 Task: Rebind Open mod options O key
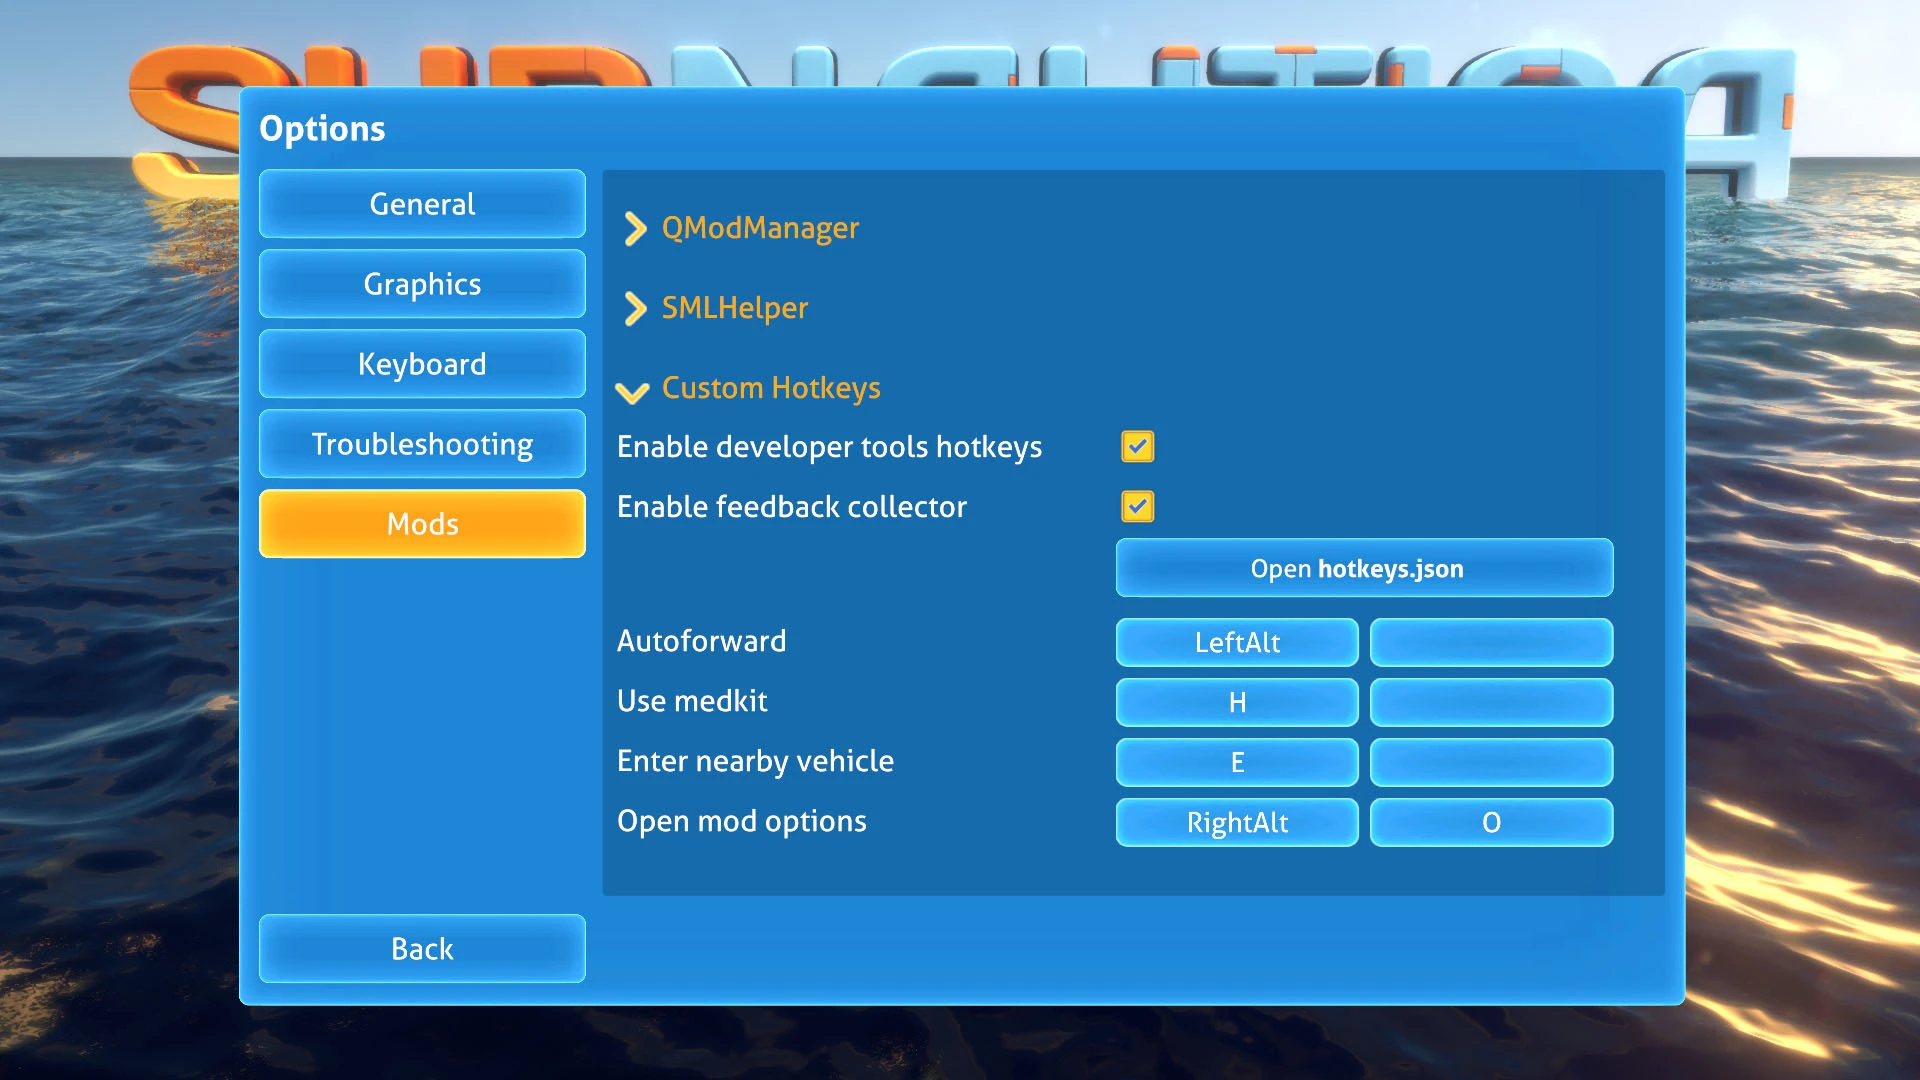1490,822
